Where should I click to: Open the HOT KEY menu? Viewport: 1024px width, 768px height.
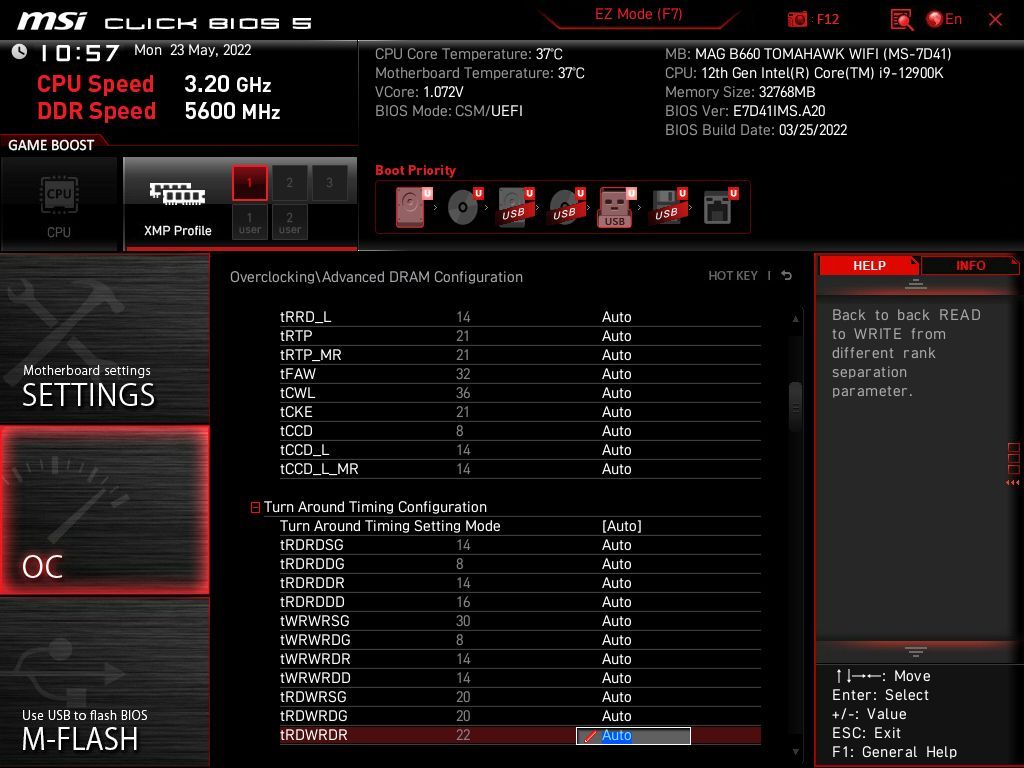(x=733, y=276)
